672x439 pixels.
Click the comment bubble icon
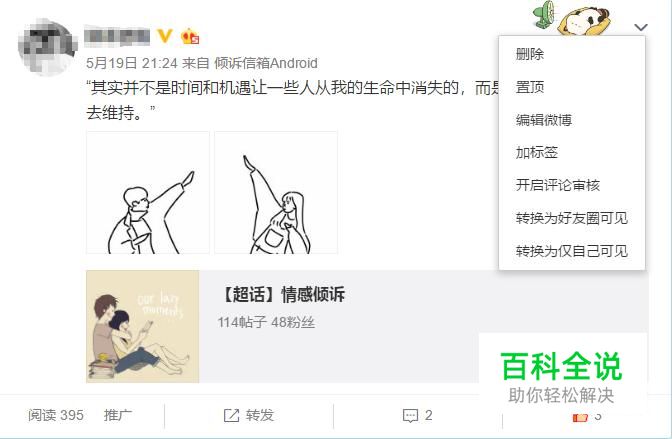[410, 415]
